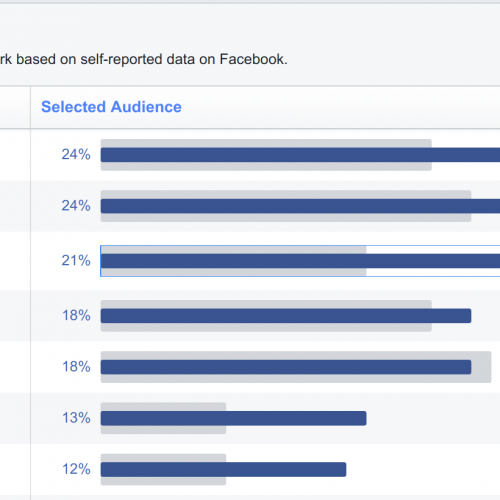Select blue bar in the first 24% row
The width and height of the screenshot is (500, 500).
300,155
